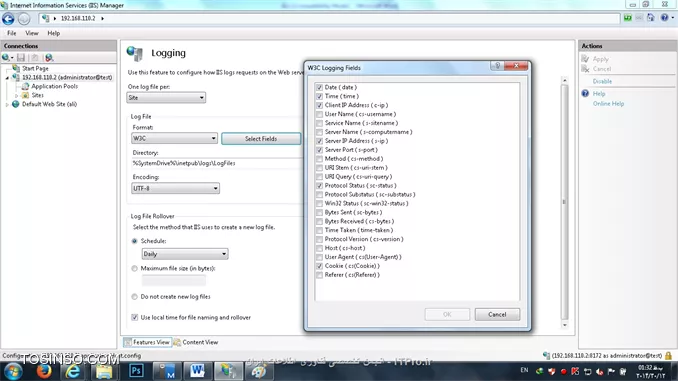Viewport: 678px width, 381px height.
Task: Open Firefox from the taskbar
Action: [44, 371]
